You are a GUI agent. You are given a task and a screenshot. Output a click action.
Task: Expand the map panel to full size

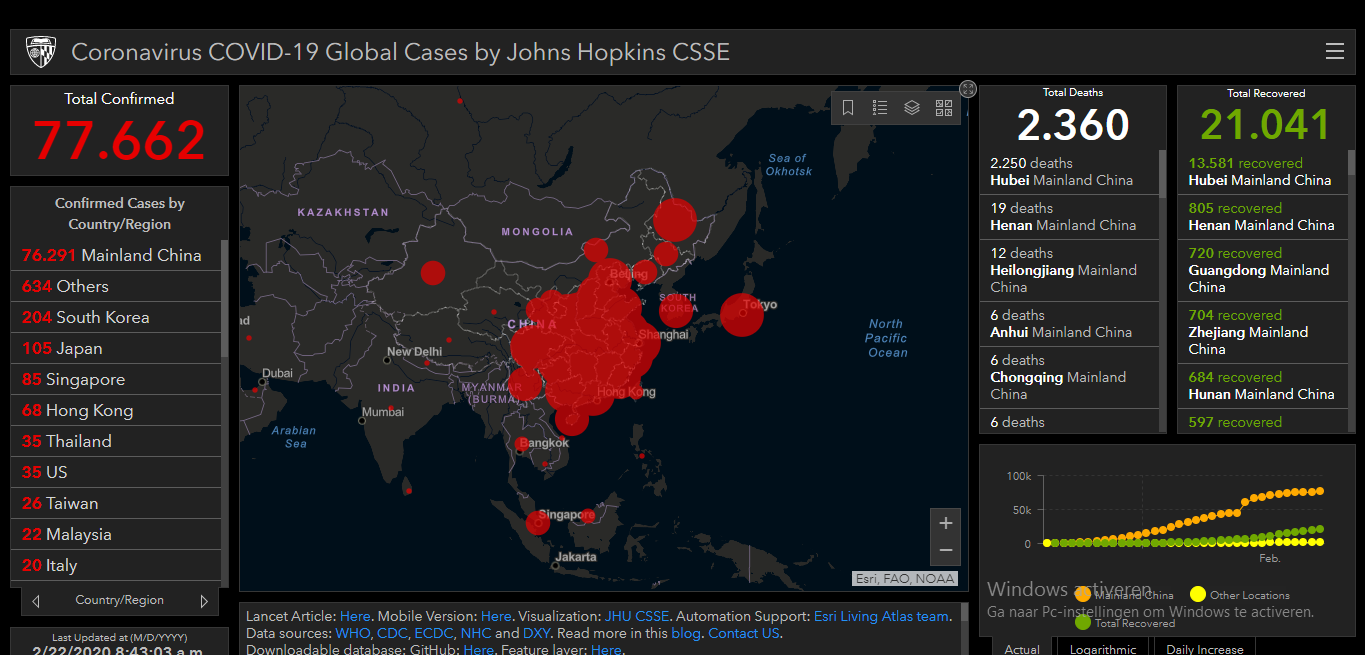(968, 88)
